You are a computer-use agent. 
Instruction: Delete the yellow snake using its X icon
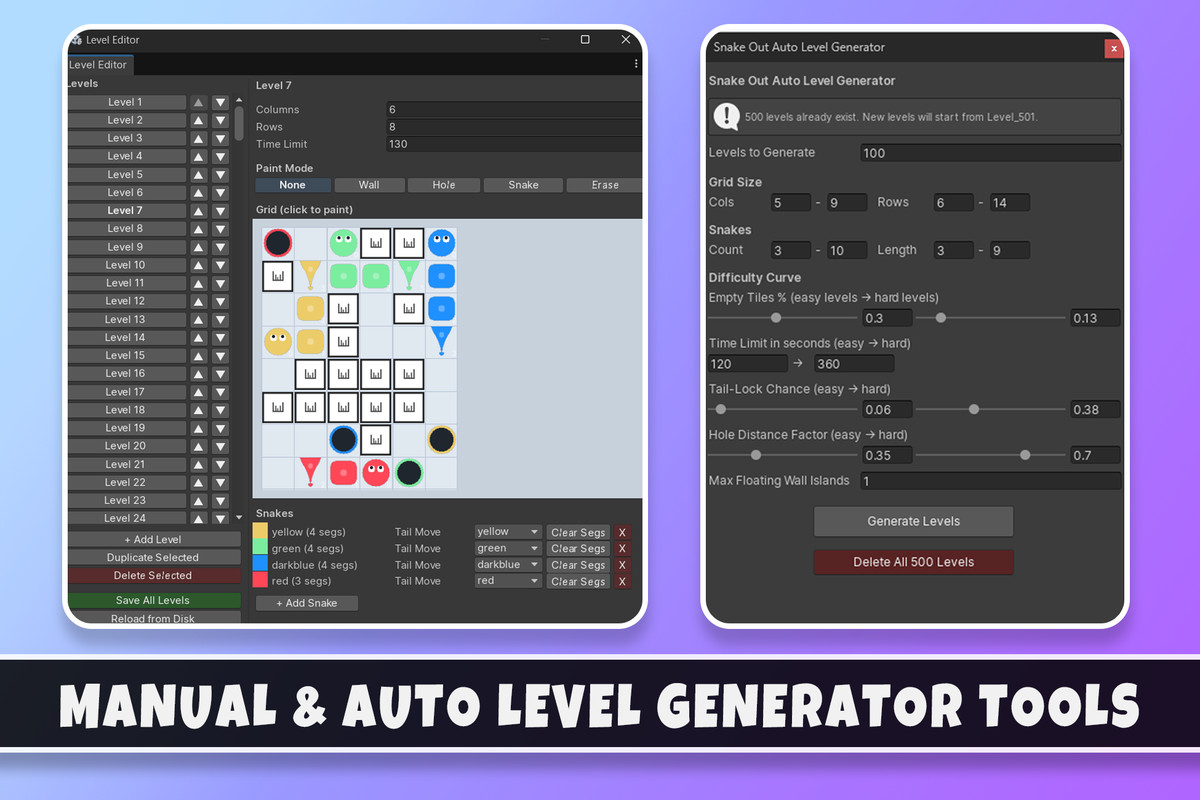[x=622, y=531]
